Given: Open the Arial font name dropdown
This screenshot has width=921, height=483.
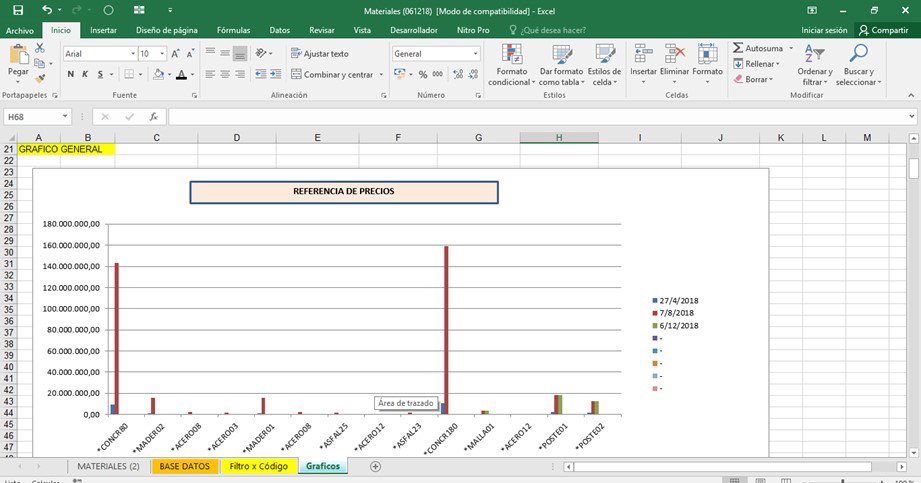Looking at the screenshot, I should tap(133, 53).
